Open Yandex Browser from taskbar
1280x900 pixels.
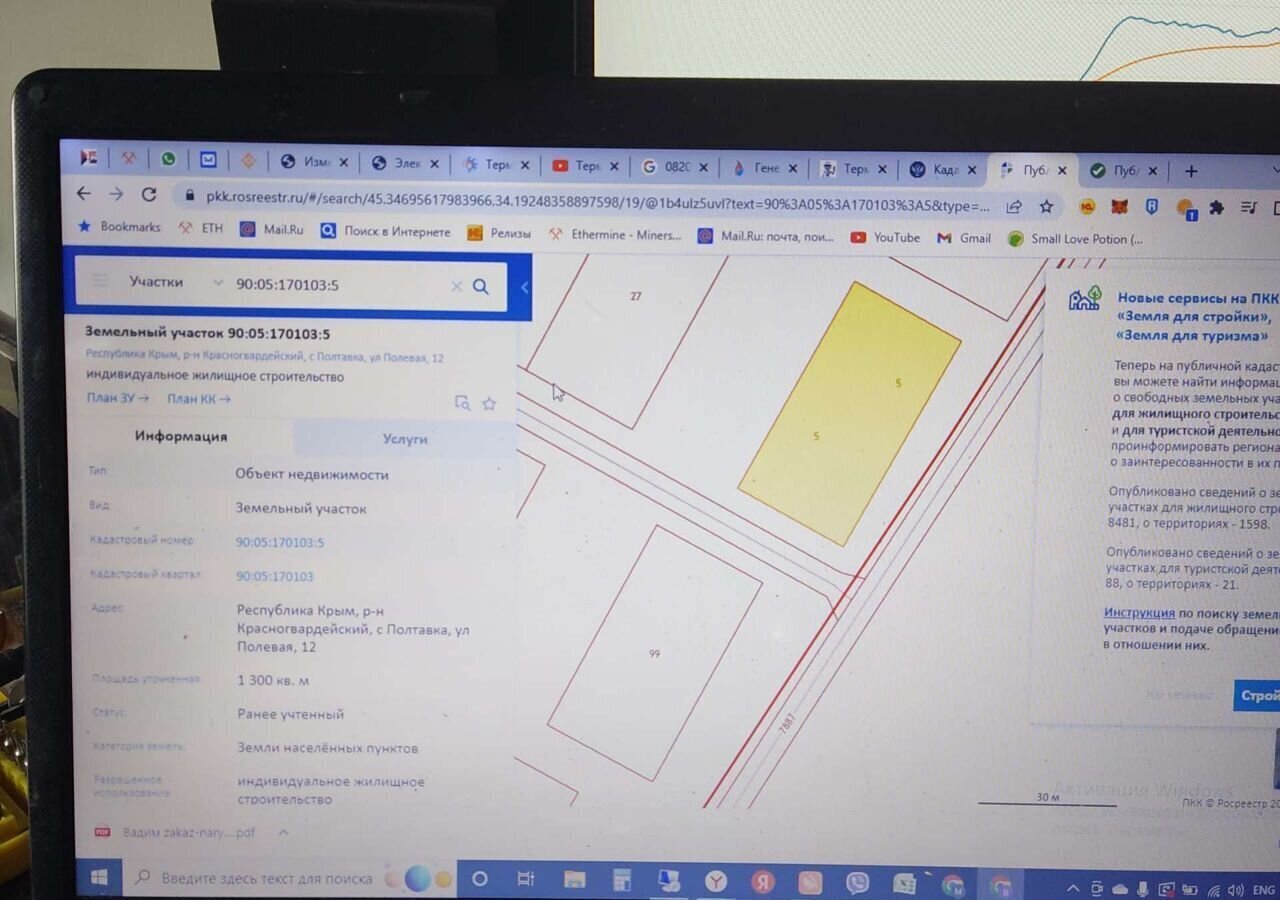(716, 882)
